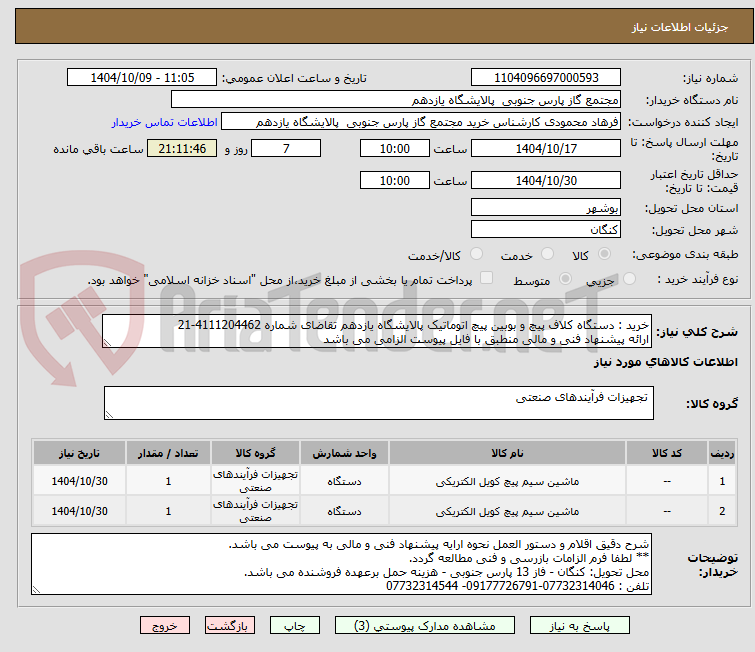Select the متوسط purchase type radio
The width and height of the screenshot is (755, 652).
(x=565, y=279)
